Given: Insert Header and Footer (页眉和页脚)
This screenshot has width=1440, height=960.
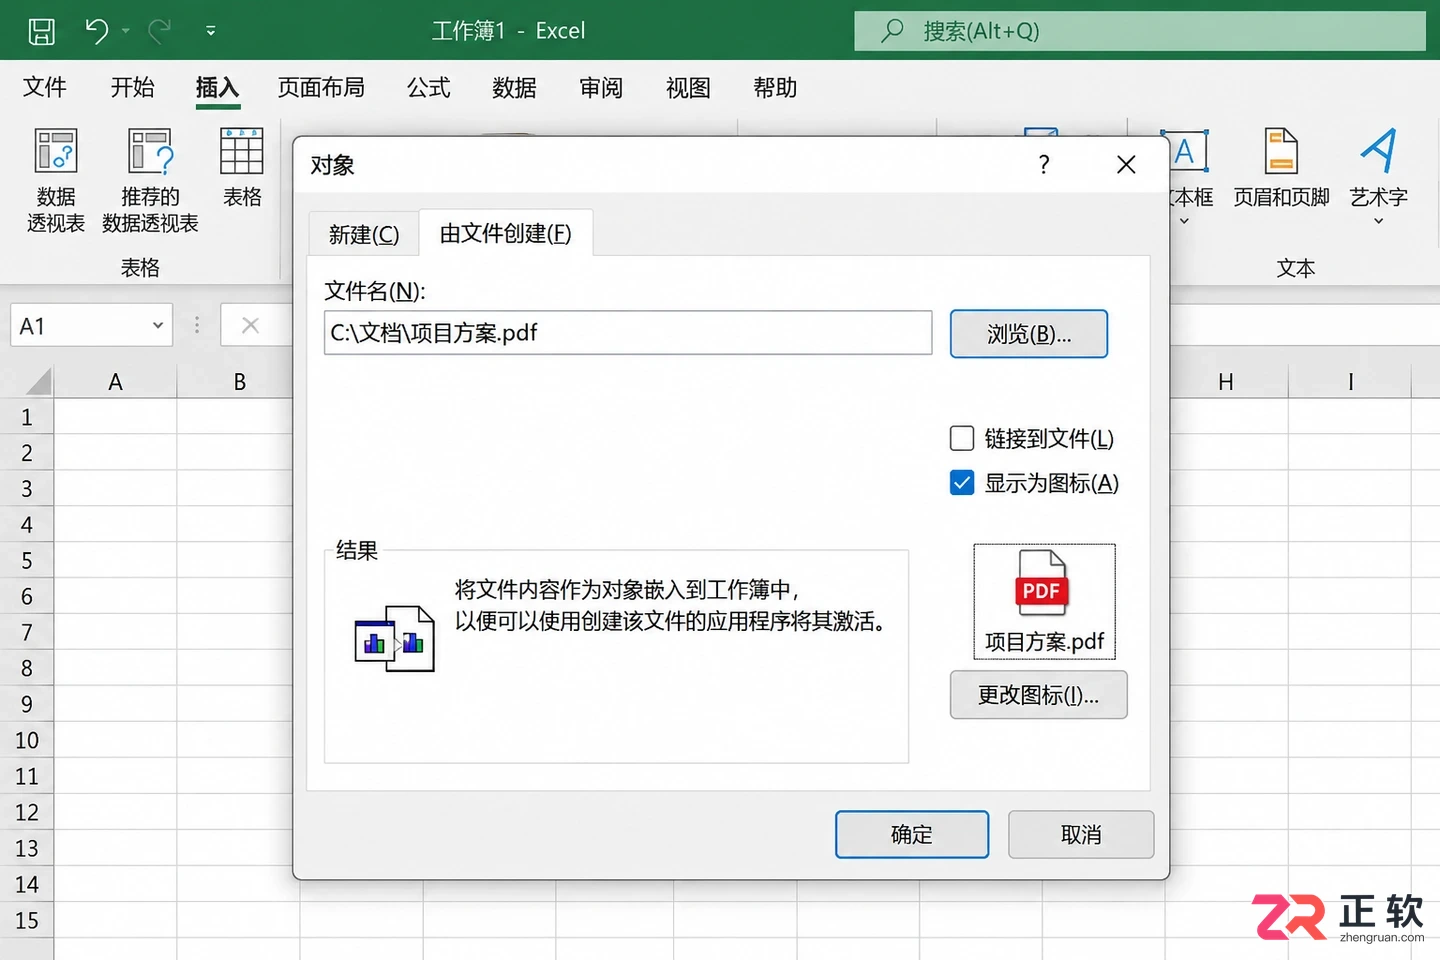Looking at the screenshot, I should click(1281, 168).
